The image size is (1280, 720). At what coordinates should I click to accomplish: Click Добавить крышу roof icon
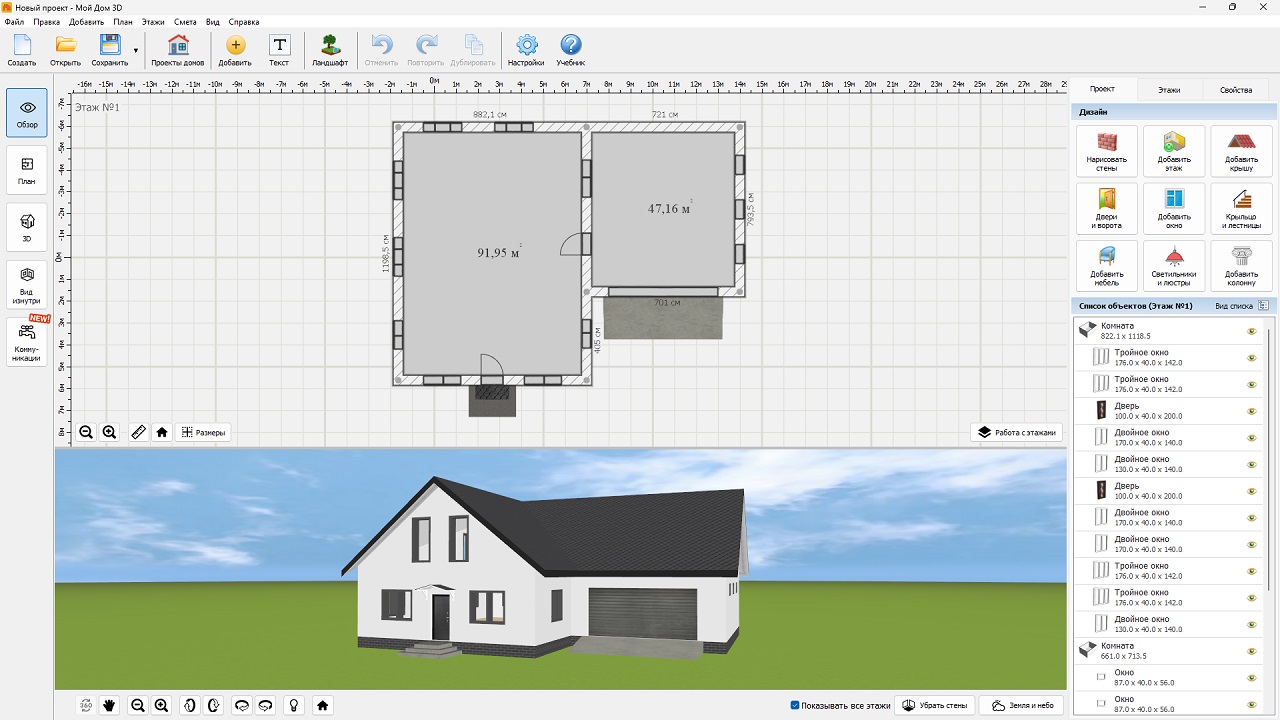click(1240, 151)
